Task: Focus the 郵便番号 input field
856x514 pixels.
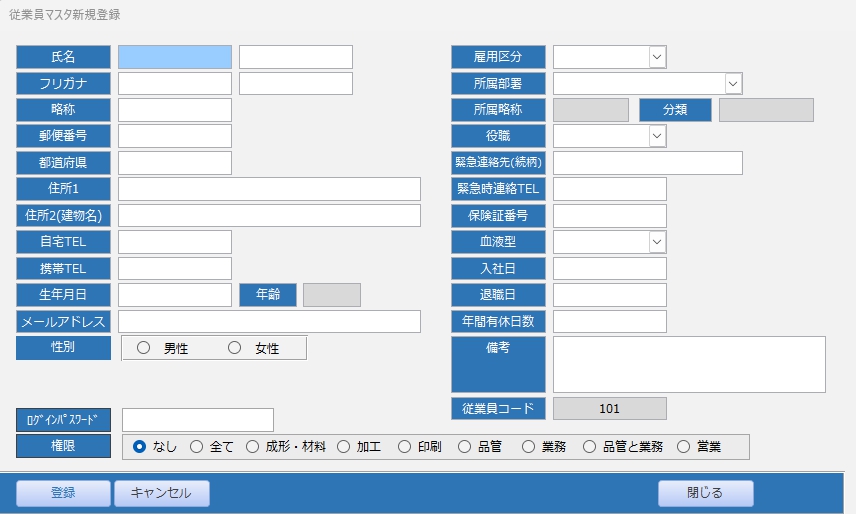Action: coord(175,136)
